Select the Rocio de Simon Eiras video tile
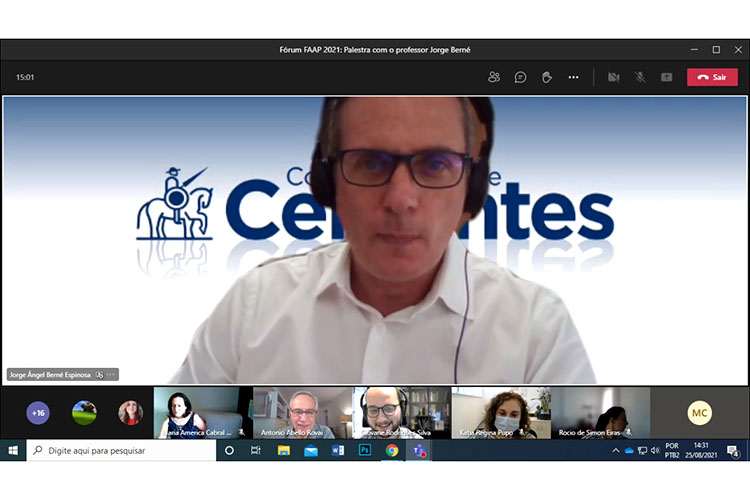Viewport: 750px width, 500px height. (601, 412)
